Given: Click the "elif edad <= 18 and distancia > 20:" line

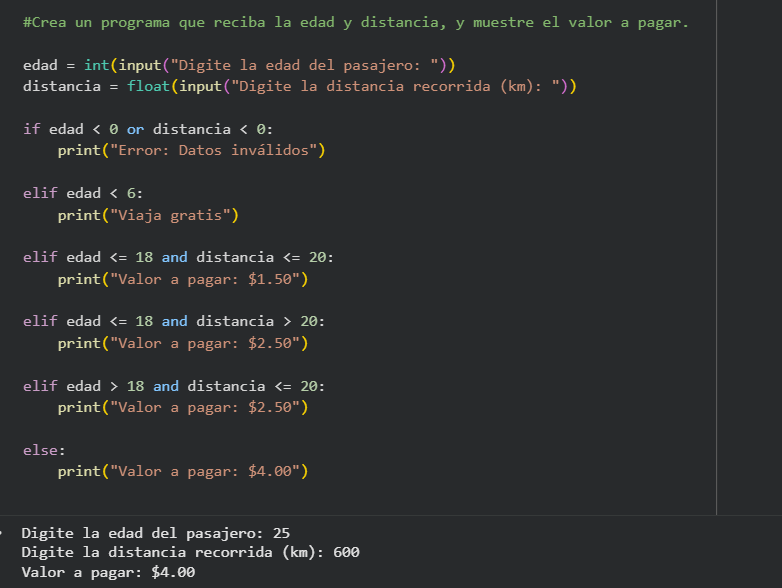Looking at the screenshot, I should pos(173,321).
